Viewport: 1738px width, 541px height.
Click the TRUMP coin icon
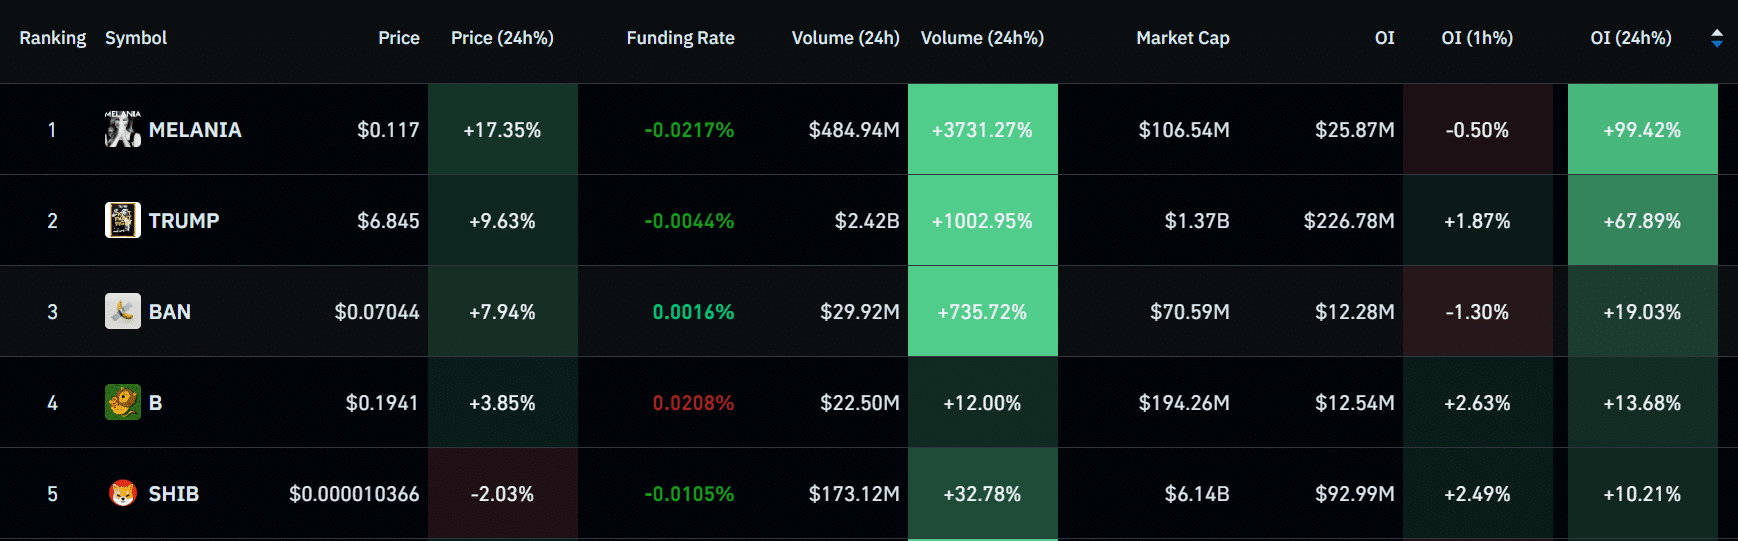123,221
